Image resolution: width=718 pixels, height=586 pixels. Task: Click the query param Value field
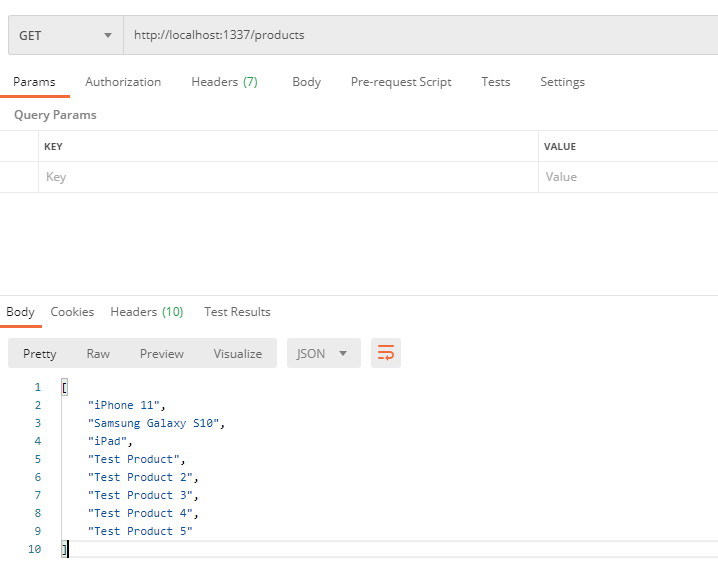(628, 177)
